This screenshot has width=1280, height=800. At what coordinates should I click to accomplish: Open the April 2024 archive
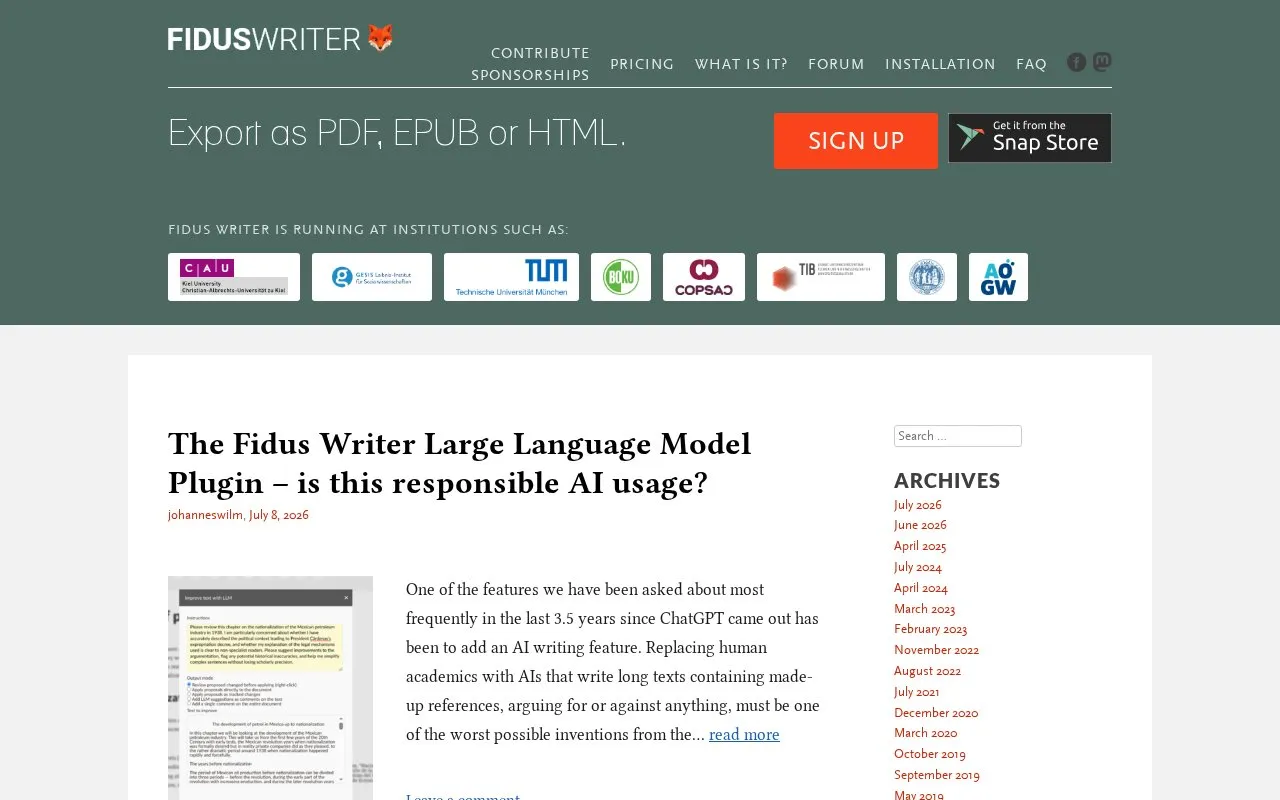[x=921, y=588]
